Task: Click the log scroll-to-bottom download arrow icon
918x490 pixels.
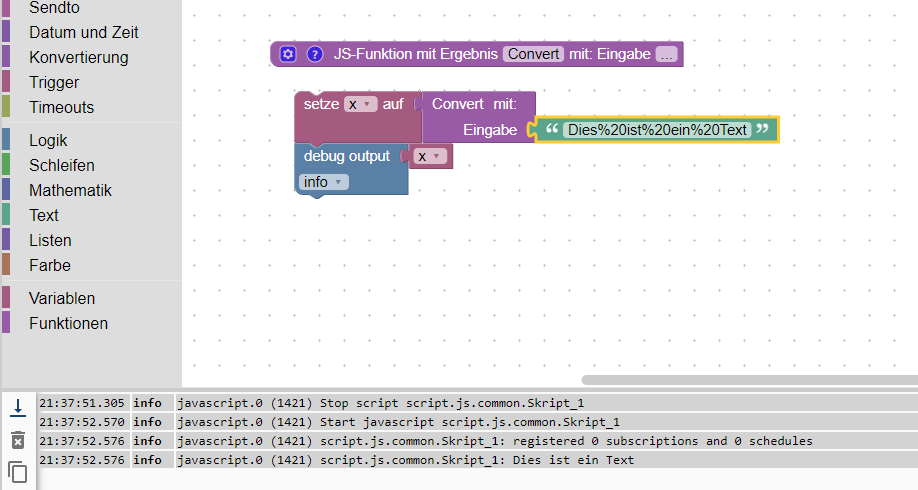Action: (x=18, y=407)
